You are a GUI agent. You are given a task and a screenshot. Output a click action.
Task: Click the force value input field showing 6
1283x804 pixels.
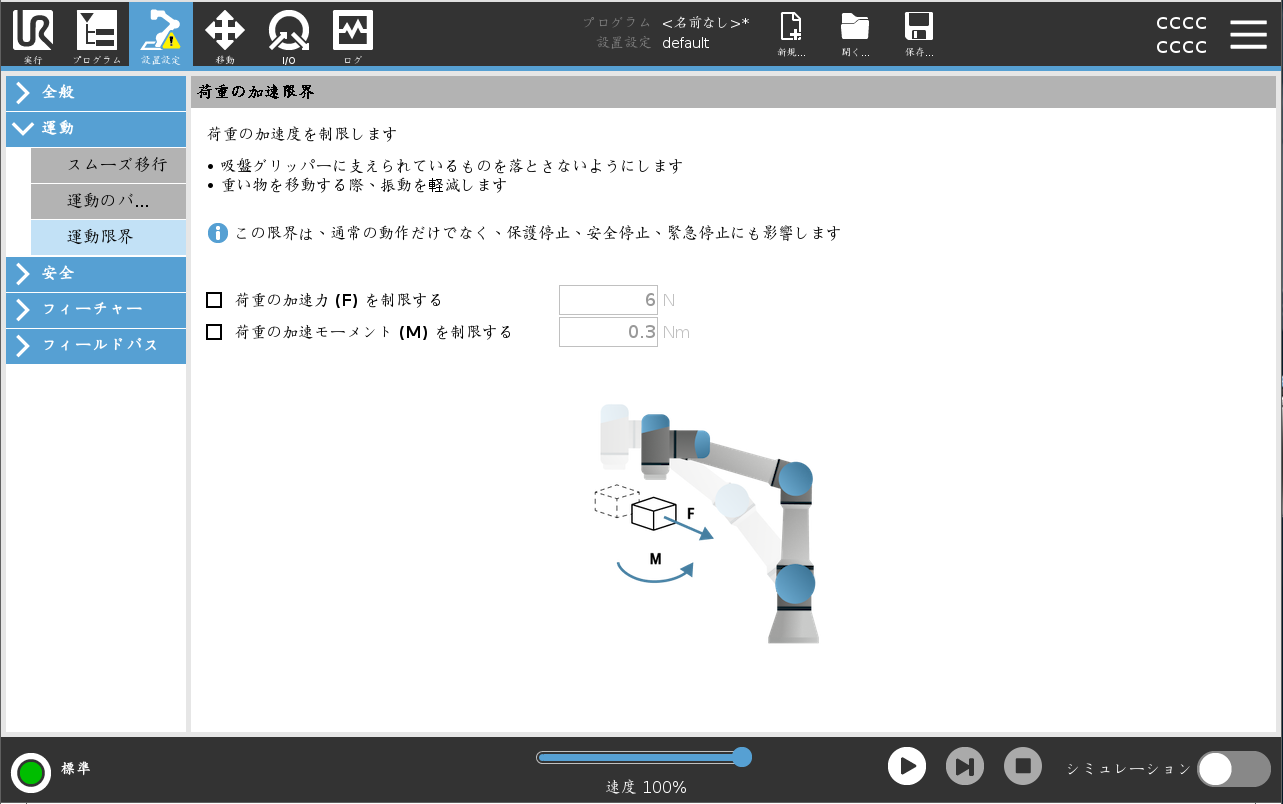pyautogui.click(x=608, y=299)
